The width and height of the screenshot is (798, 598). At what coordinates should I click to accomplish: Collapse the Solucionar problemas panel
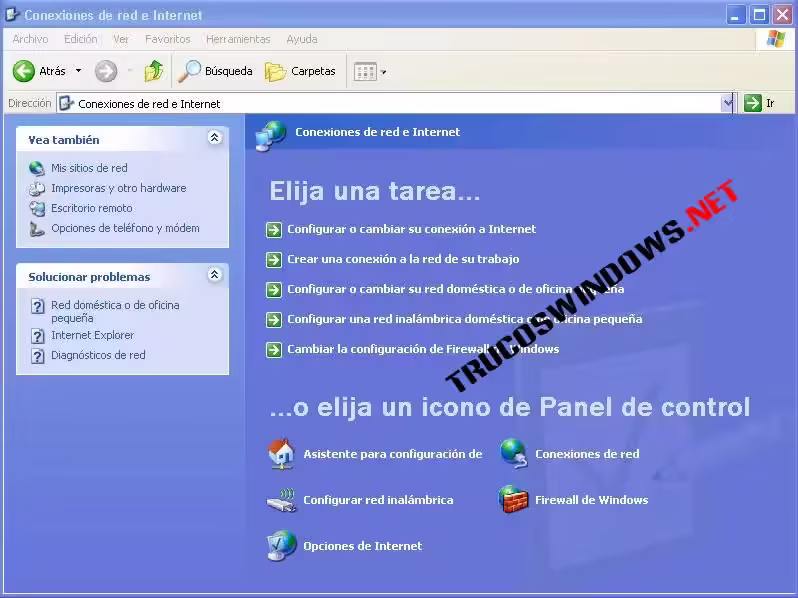(x=214, y=275)
